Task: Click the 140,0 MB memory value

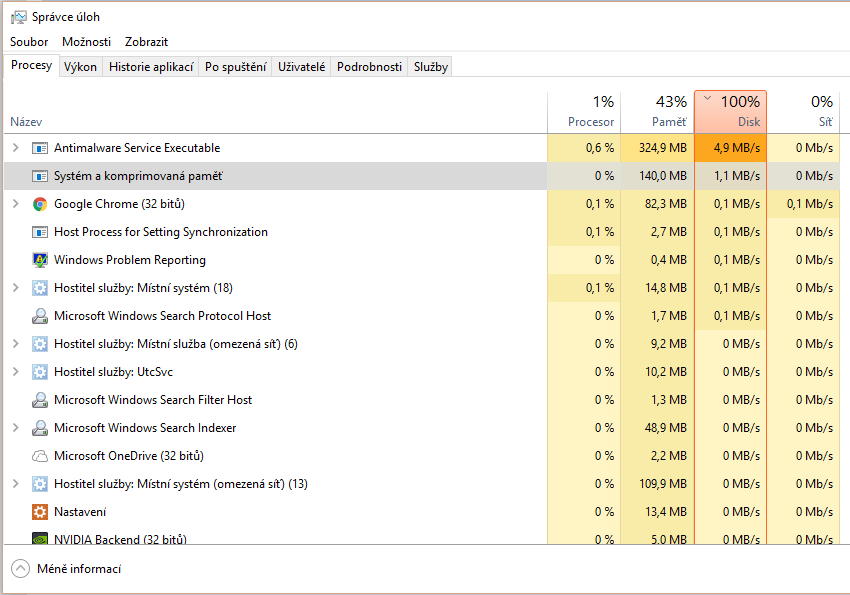Action: point(662,176)
